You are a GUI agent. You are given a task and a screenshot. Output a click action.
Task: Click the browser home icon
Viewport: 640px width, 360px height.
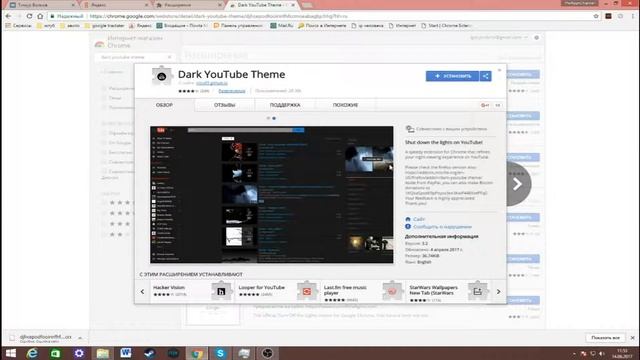(x=40, y=16)
